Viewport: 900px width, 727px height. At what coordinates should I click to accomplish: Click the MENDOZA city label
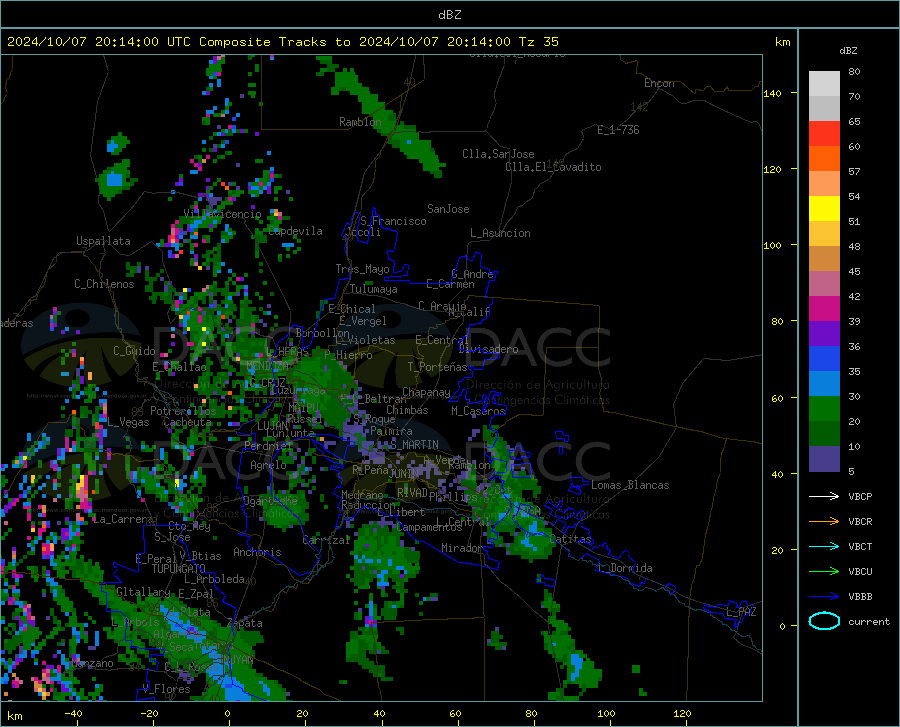click(x=267, y=366)
